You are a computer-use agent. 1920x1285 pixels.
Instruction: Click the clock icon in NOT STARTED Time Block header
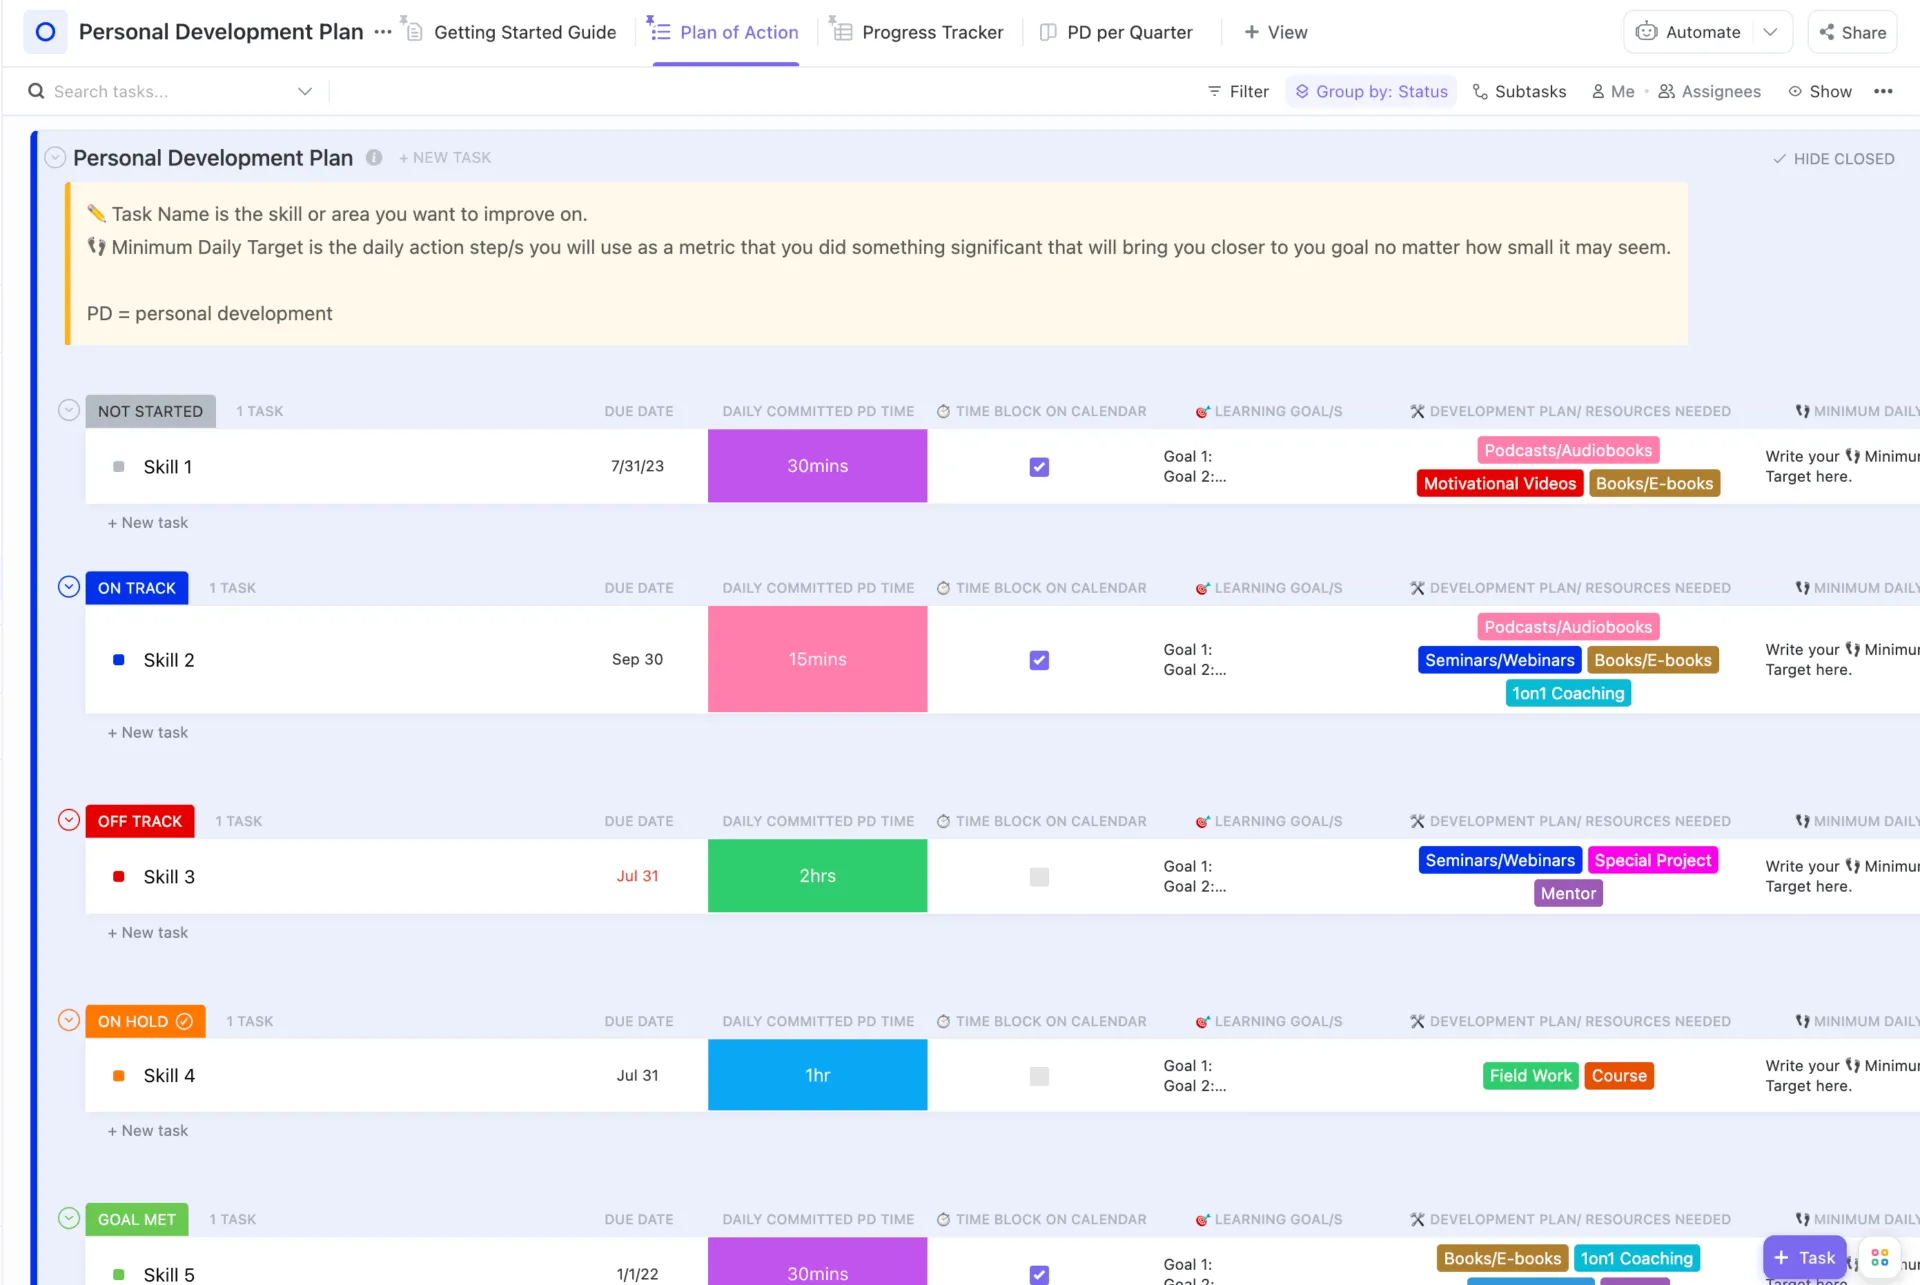943,411
